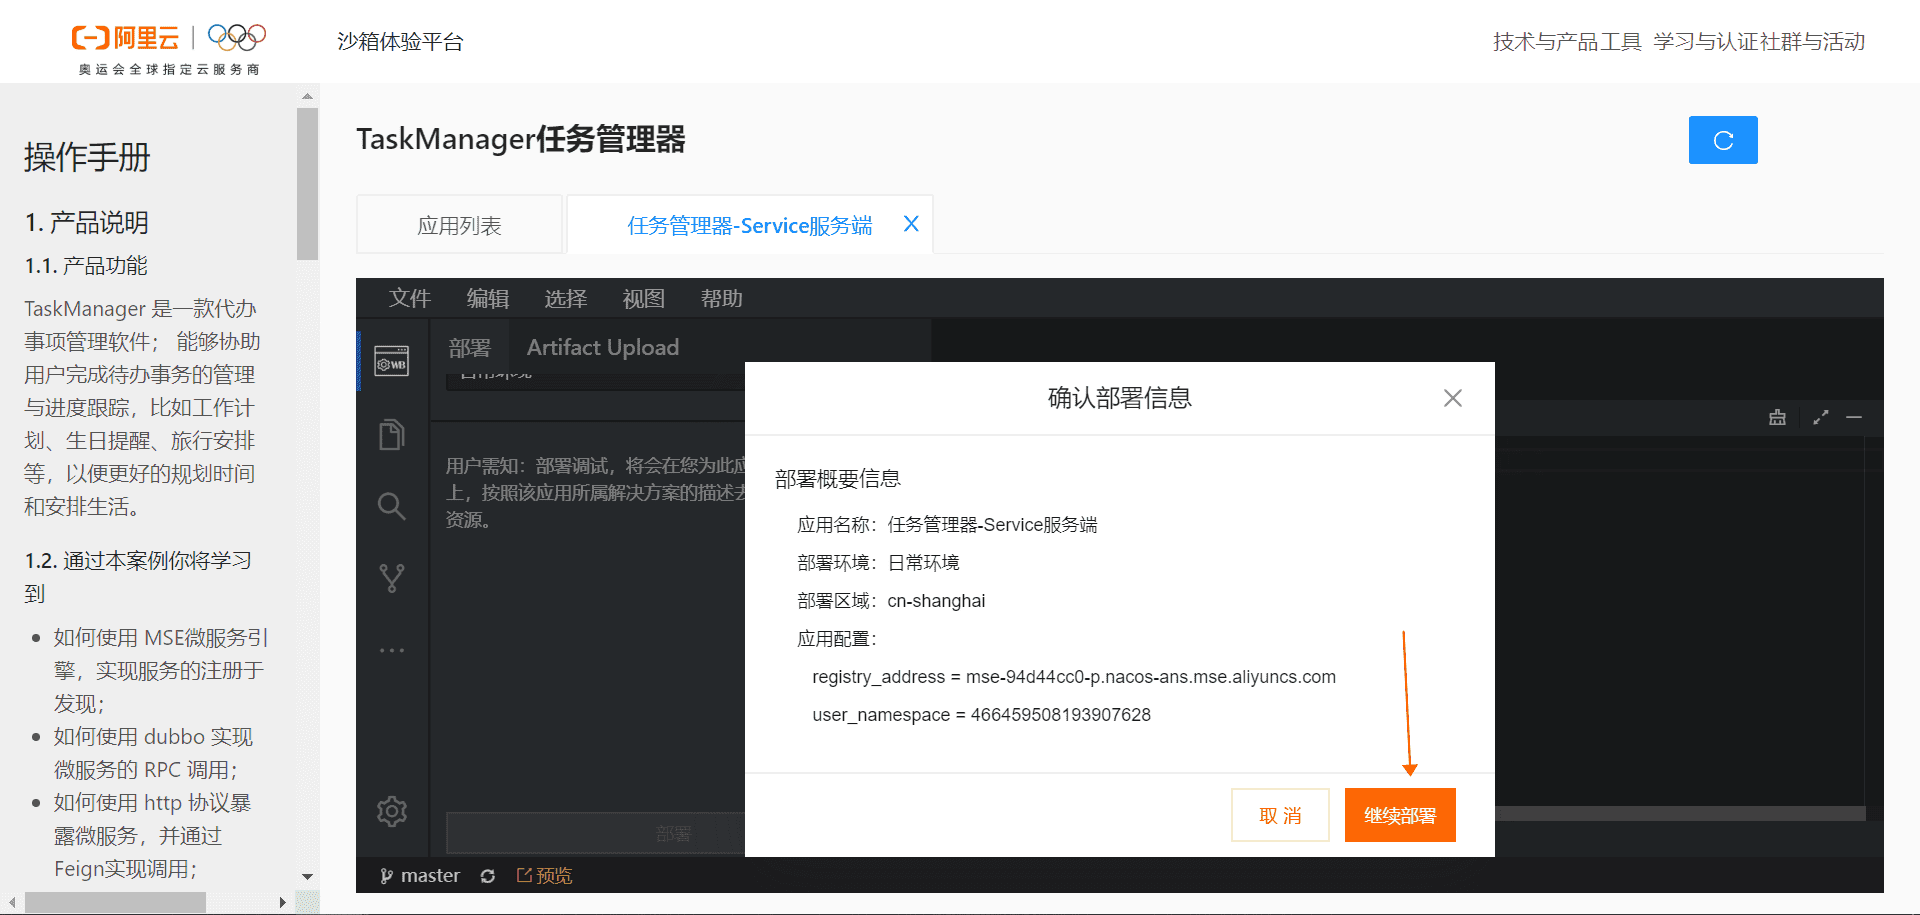1920x915 pixels.
Task: Close the 确认部署信息 dialog
Action: point(1452,397)
